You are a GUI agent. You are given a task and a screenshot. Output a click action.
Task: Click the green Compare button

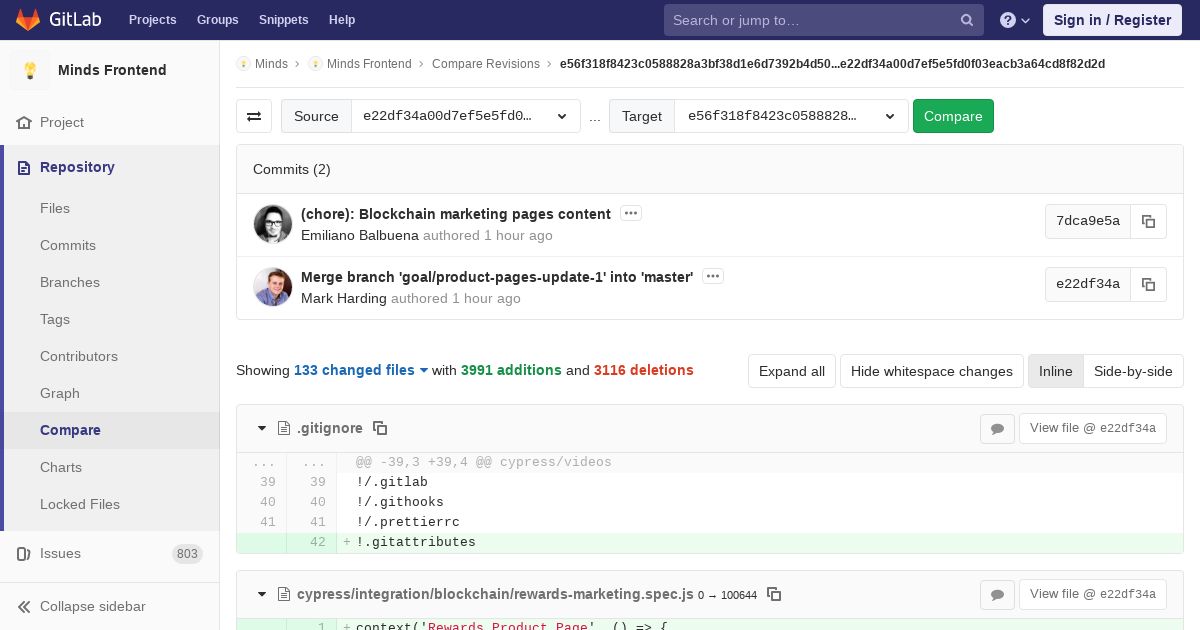(953, 116)
